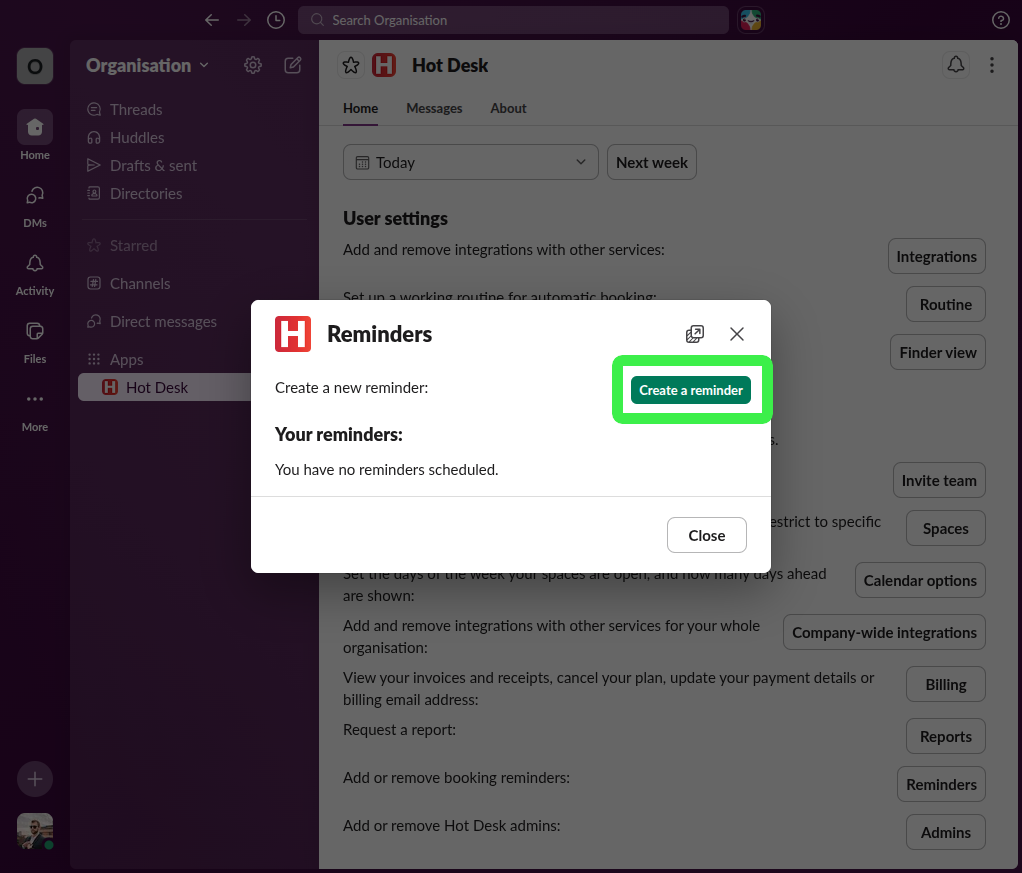Pop out the Reminders dialog
1022x873 pixels.
[695, 334]
